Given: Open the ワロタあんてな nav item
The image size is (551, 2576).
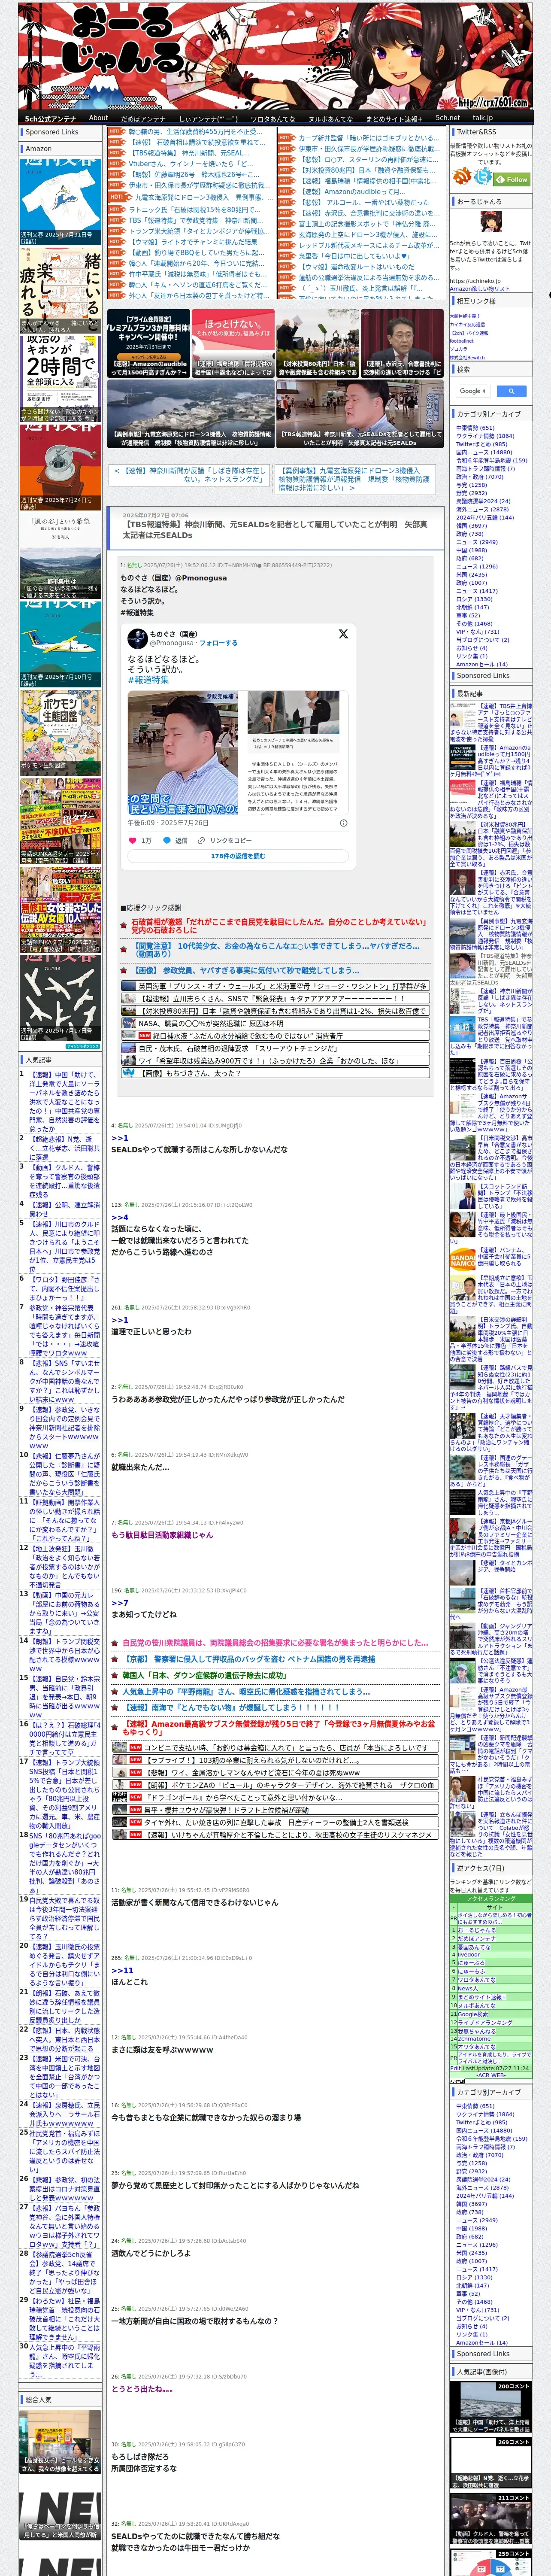Looking at the screenshot, I should pos(272,118).
